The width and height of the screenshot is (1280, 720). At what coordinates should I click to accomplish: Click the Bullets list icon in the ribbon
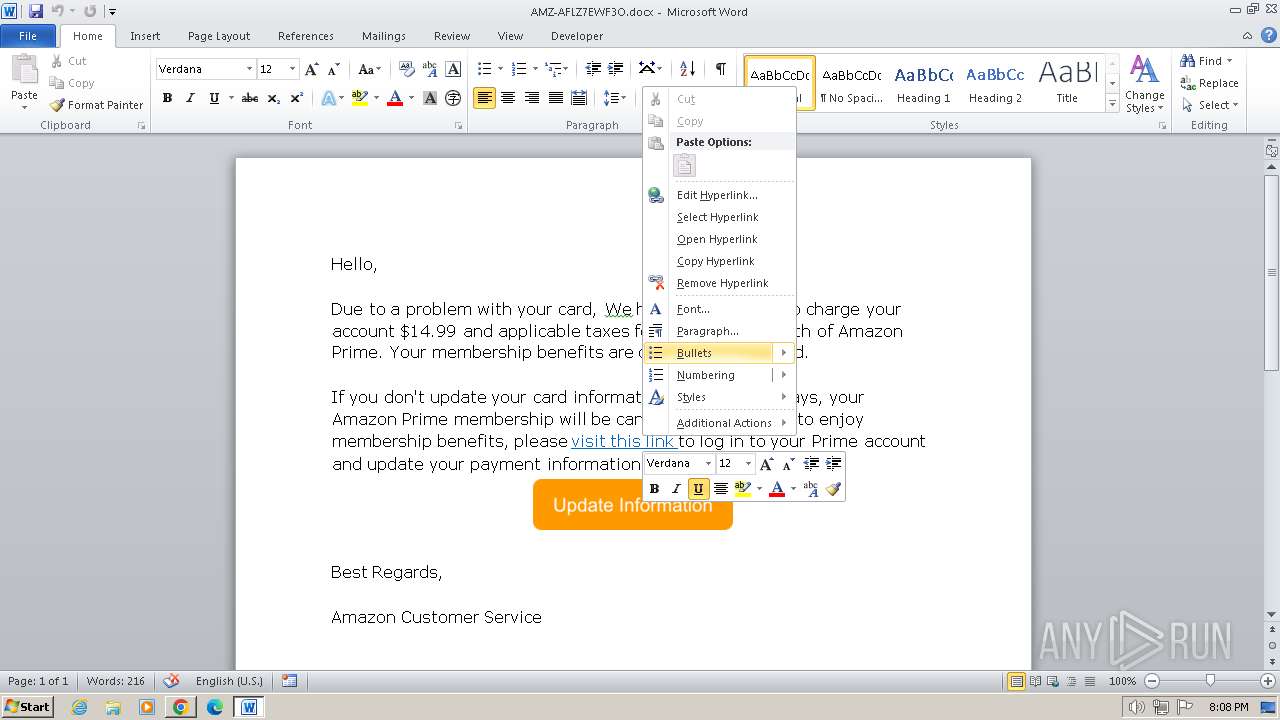[485, 69]
